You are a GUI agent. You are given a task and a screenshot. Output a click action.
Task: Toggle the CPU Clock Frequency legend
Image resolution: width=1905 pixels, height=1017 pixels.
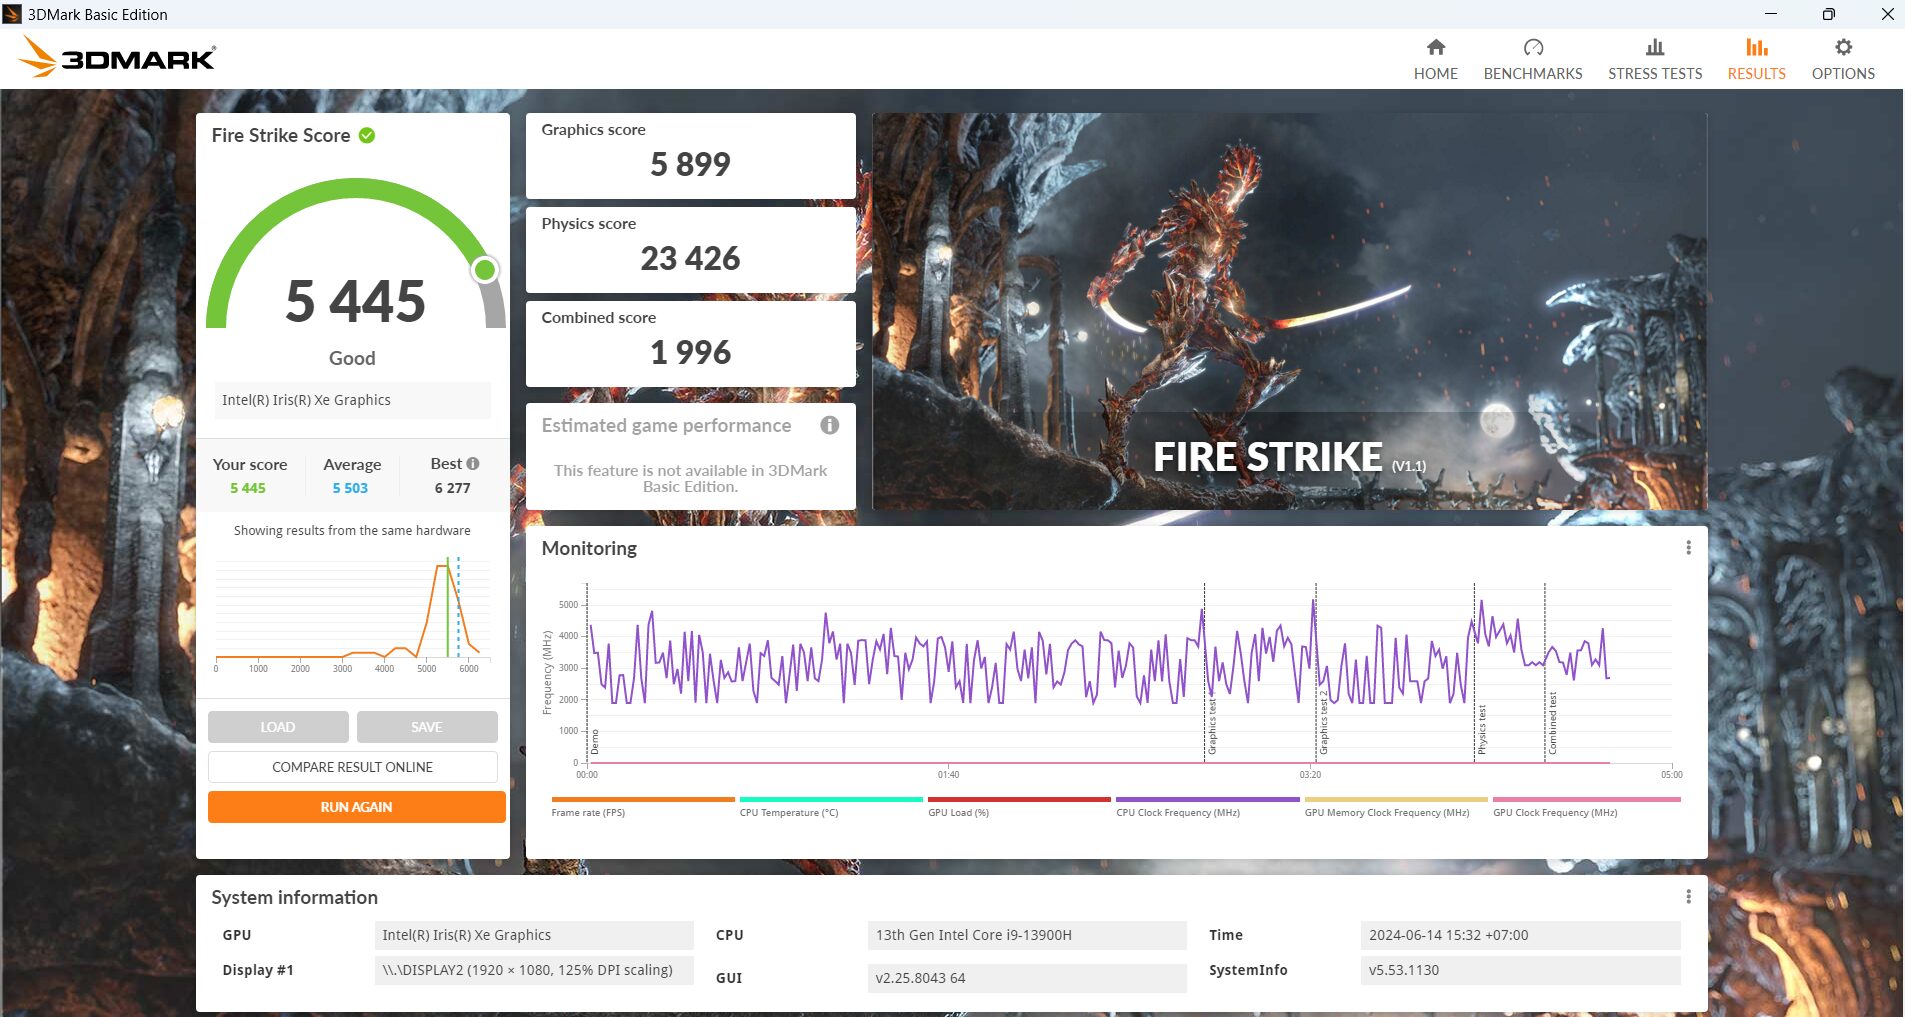[x=1207, y=808]
